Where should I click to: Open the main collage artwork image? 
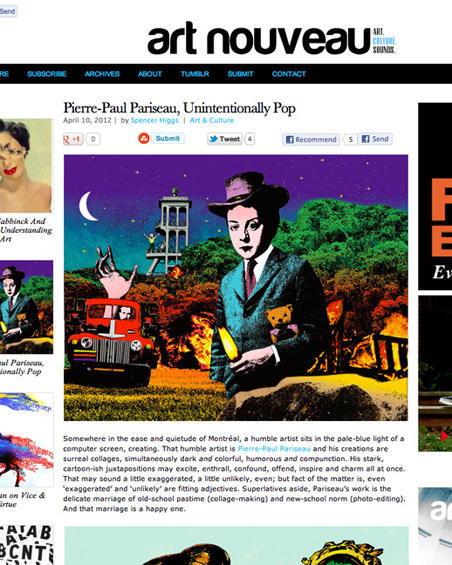point(236,288)
